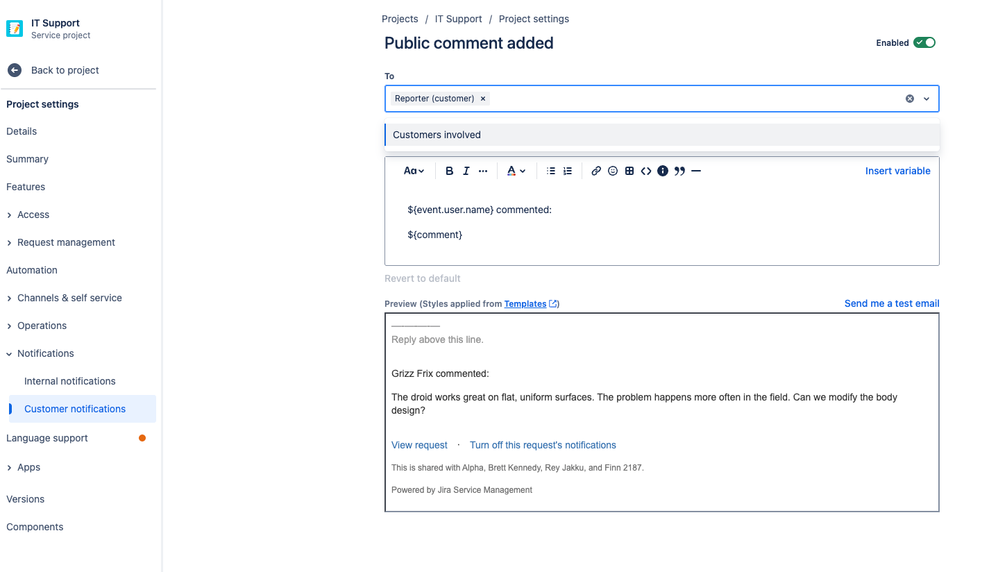Open the Details settings page
The image size is (998, 572).
click(22, 132)
